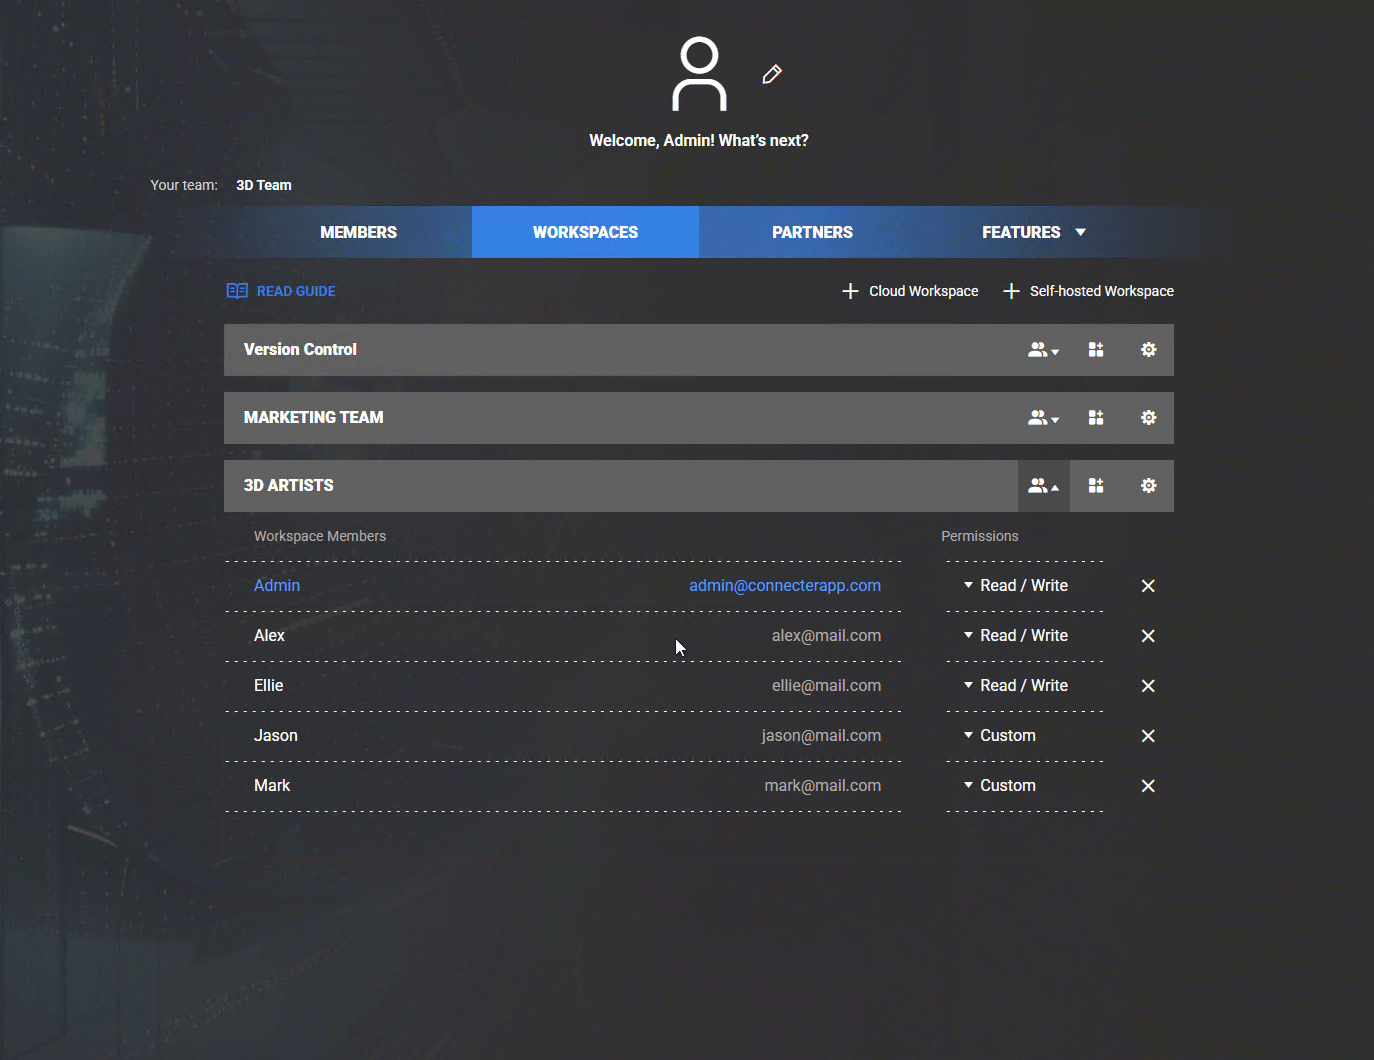Remove Admin from the workspace members
Viewport: 1374px width, 1060px height.
point(1148,586)
